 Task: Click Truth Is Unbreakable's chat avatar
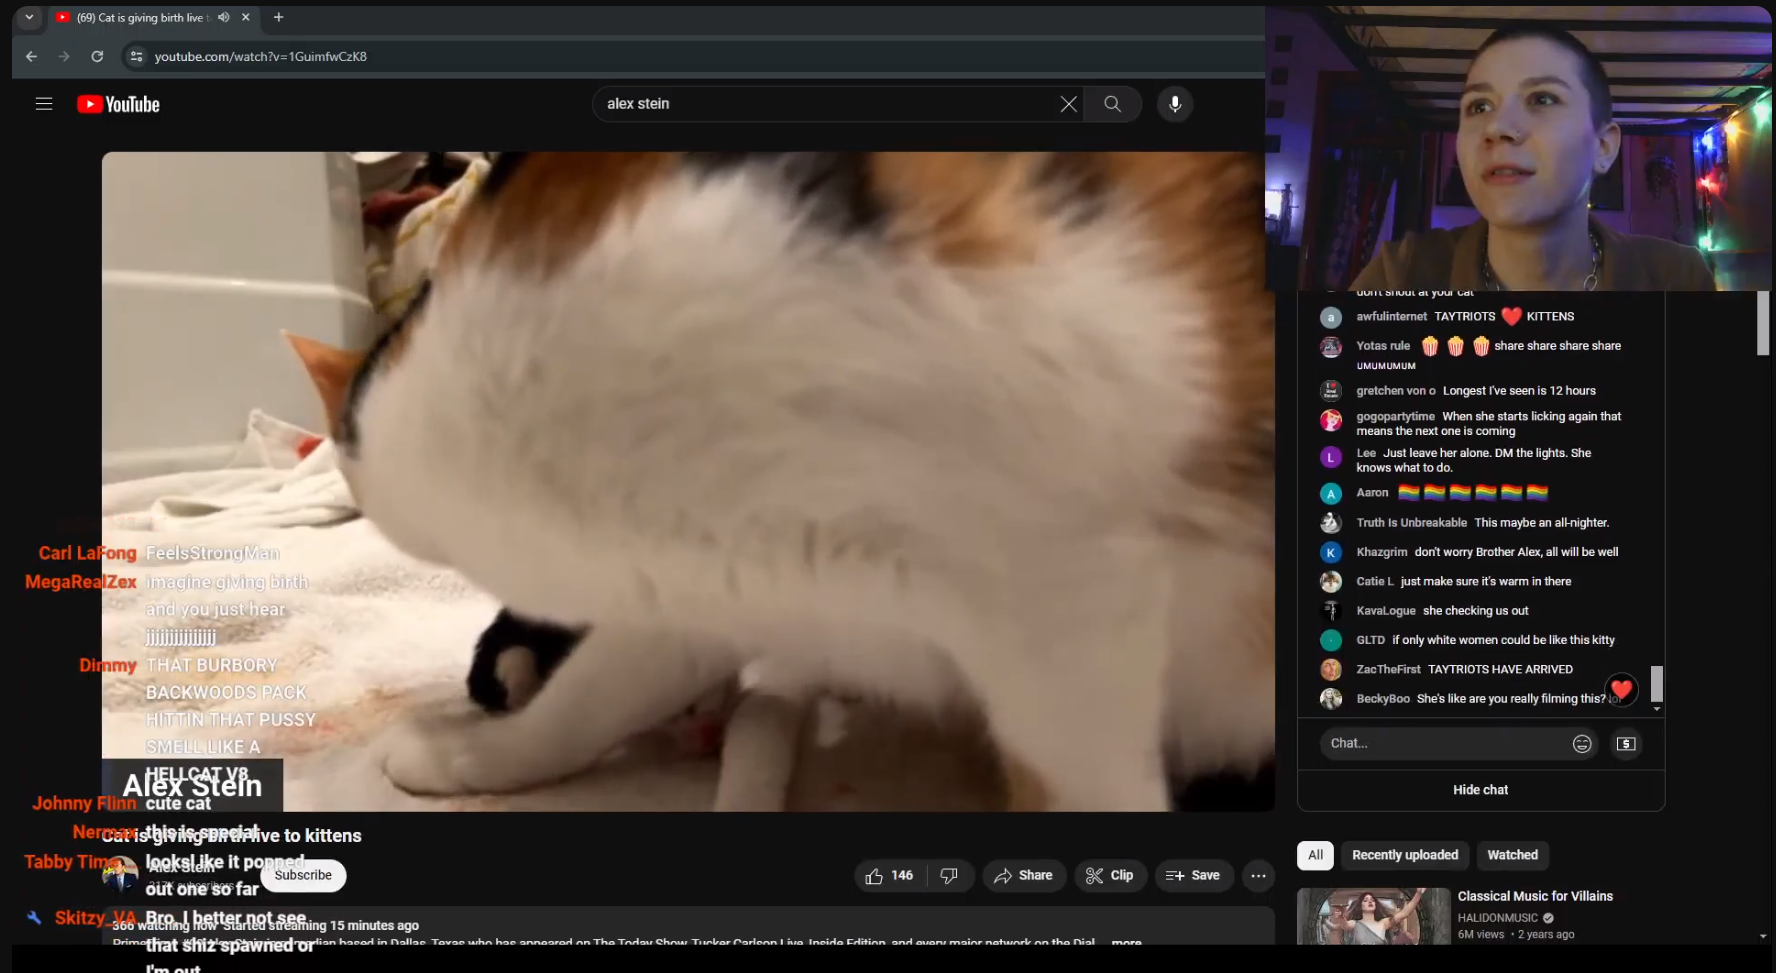[x=1331, y=523]
